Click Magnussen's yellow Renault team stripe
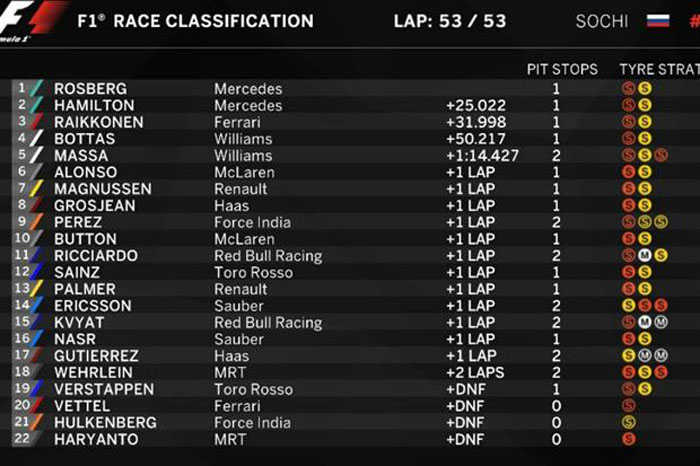 (37, 188)
